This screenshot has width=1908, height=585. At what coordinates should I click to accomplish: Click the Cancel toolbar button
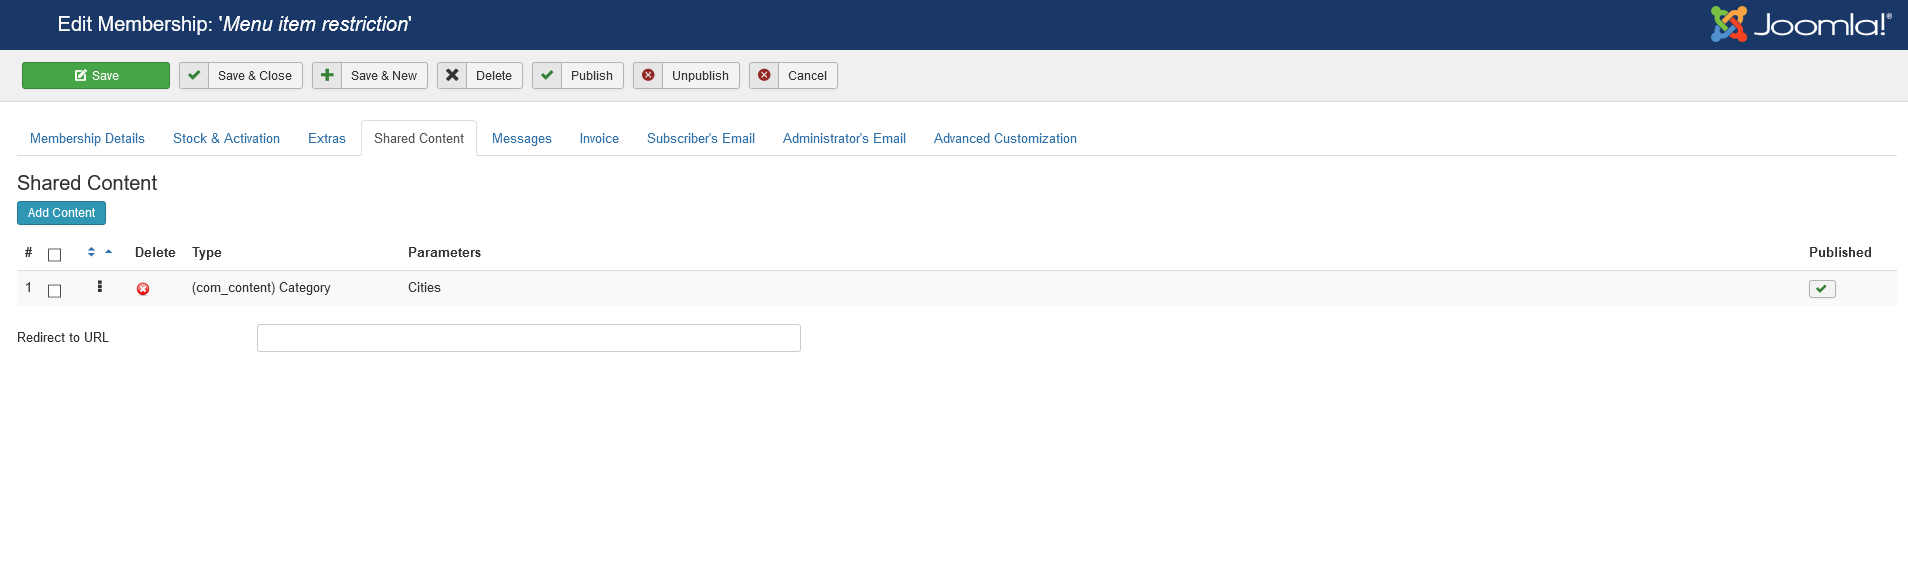point(793,76)
